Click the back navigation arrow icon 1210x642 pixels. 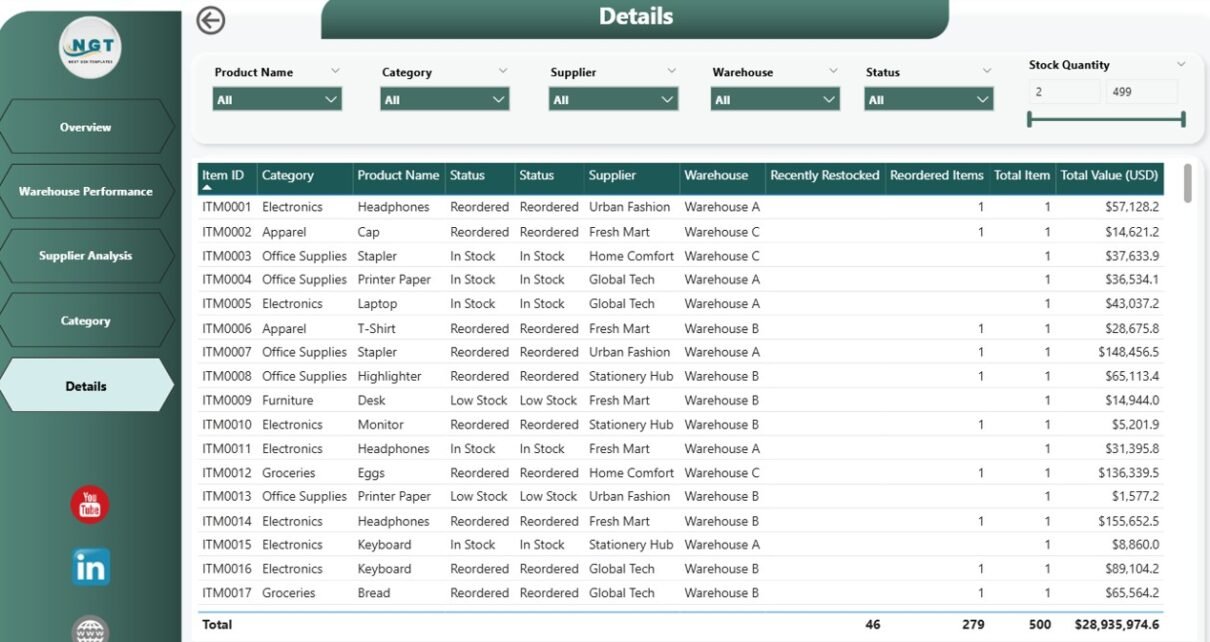pyautogui.click(x=211, y=20)
